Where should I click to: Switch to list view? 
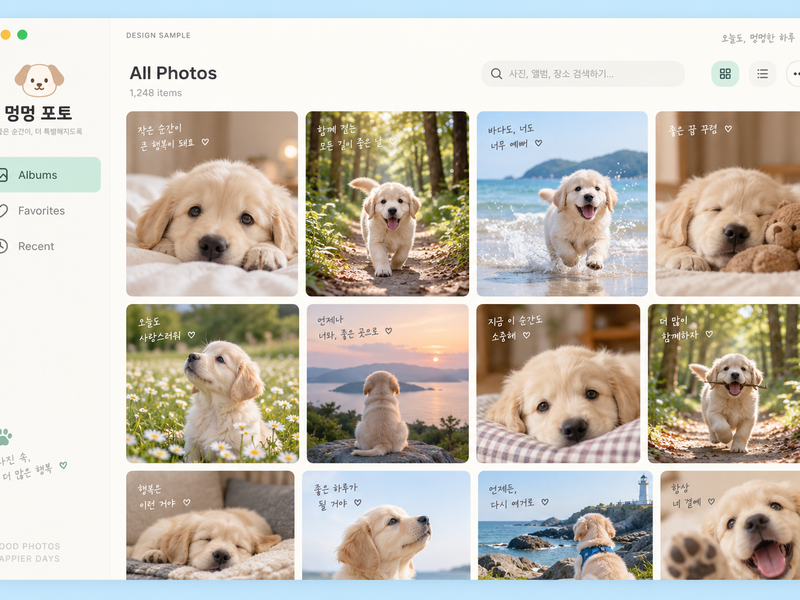762,74
